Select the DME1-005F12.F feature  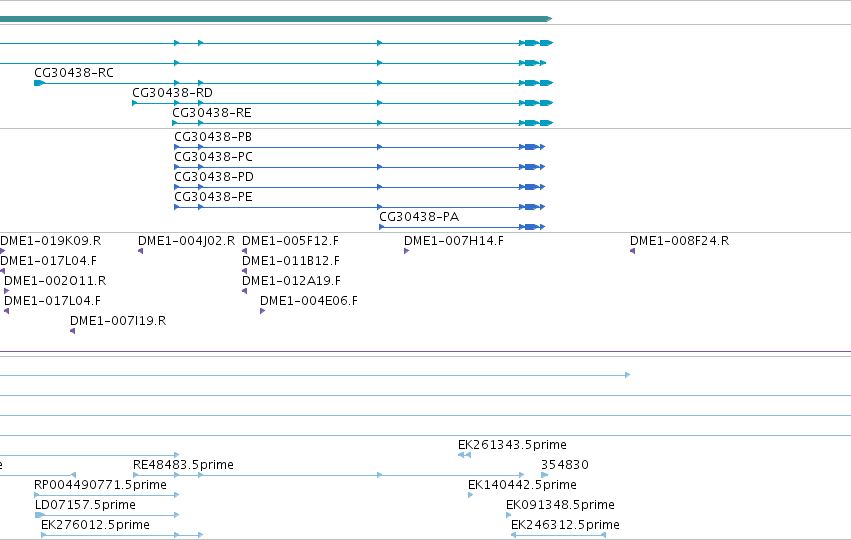tap(290, 241)
